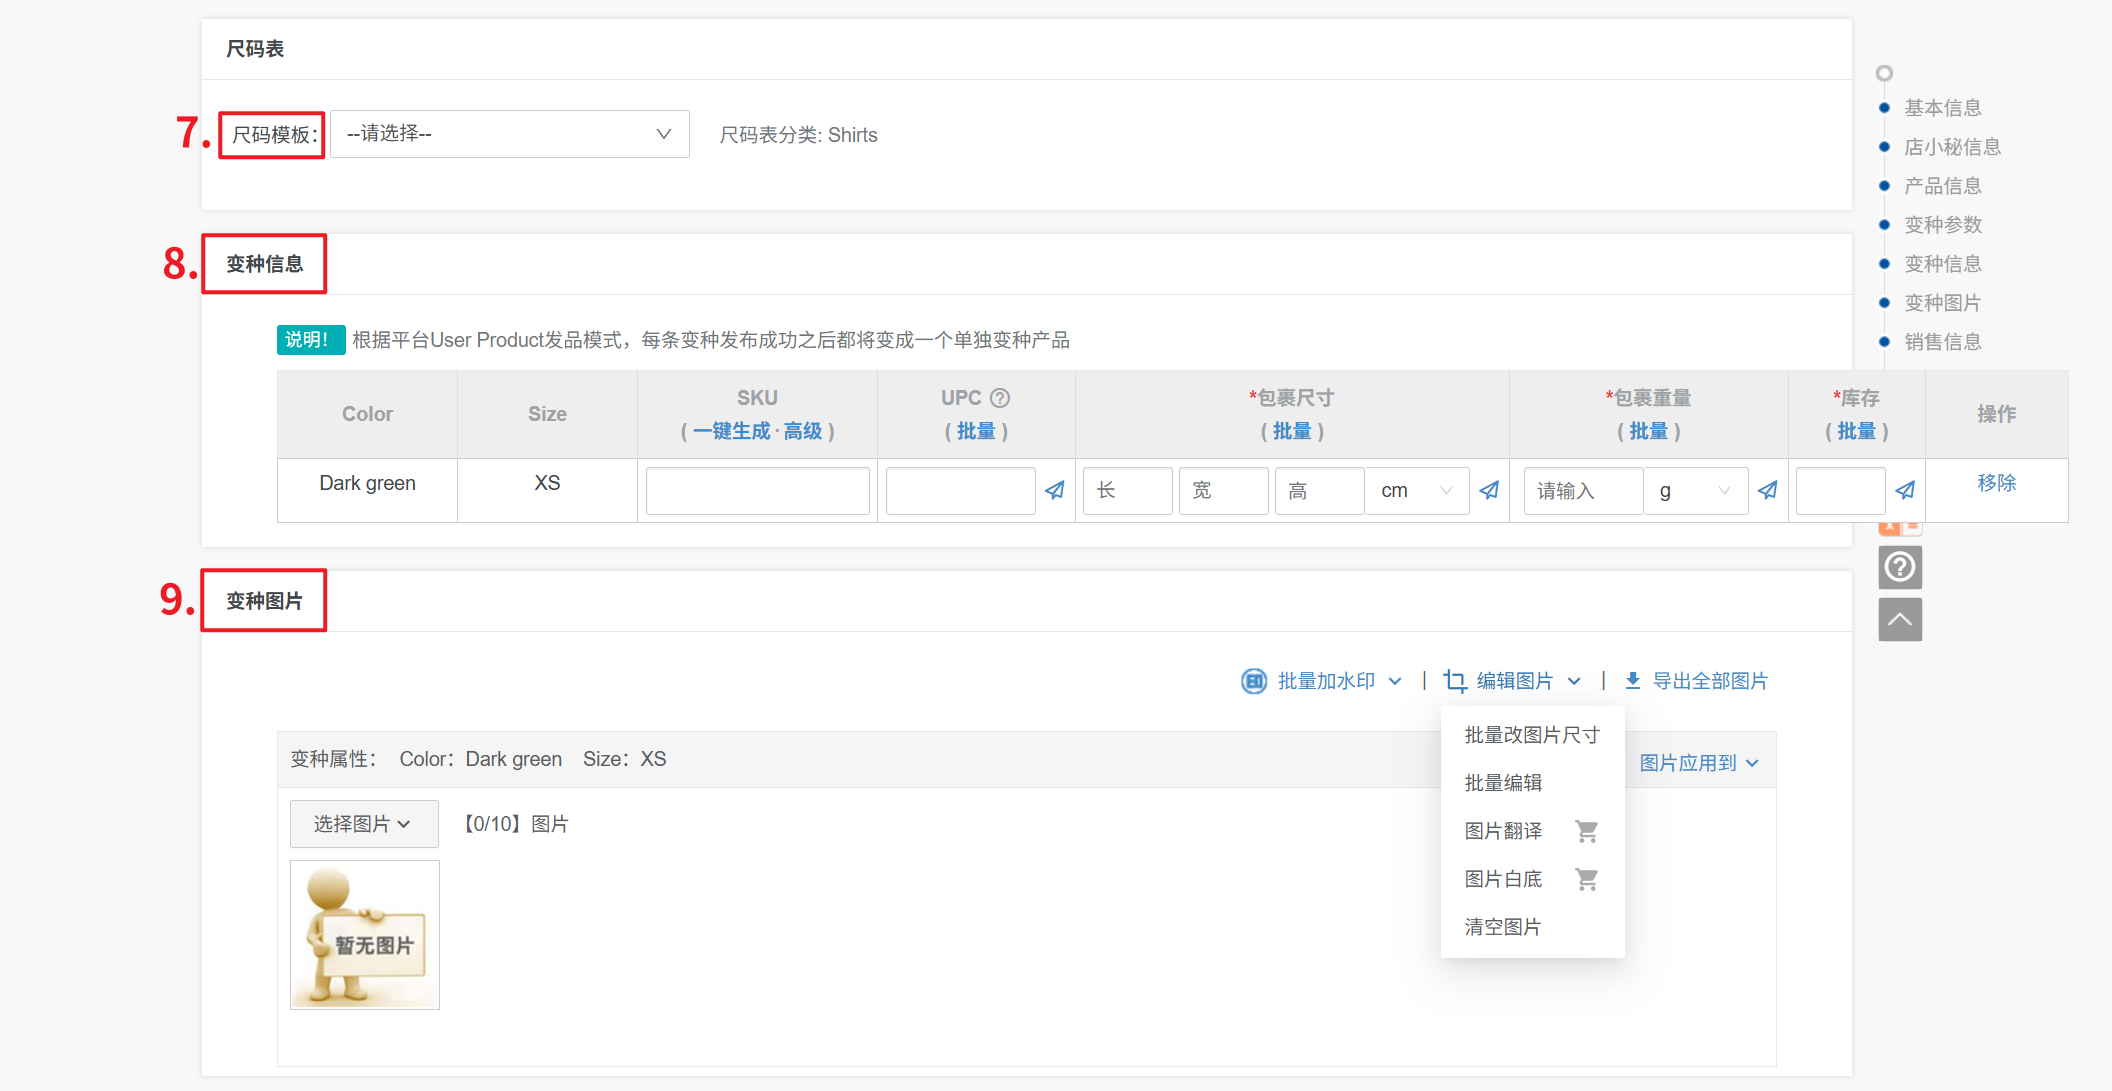Click the SKU input field

757,491
